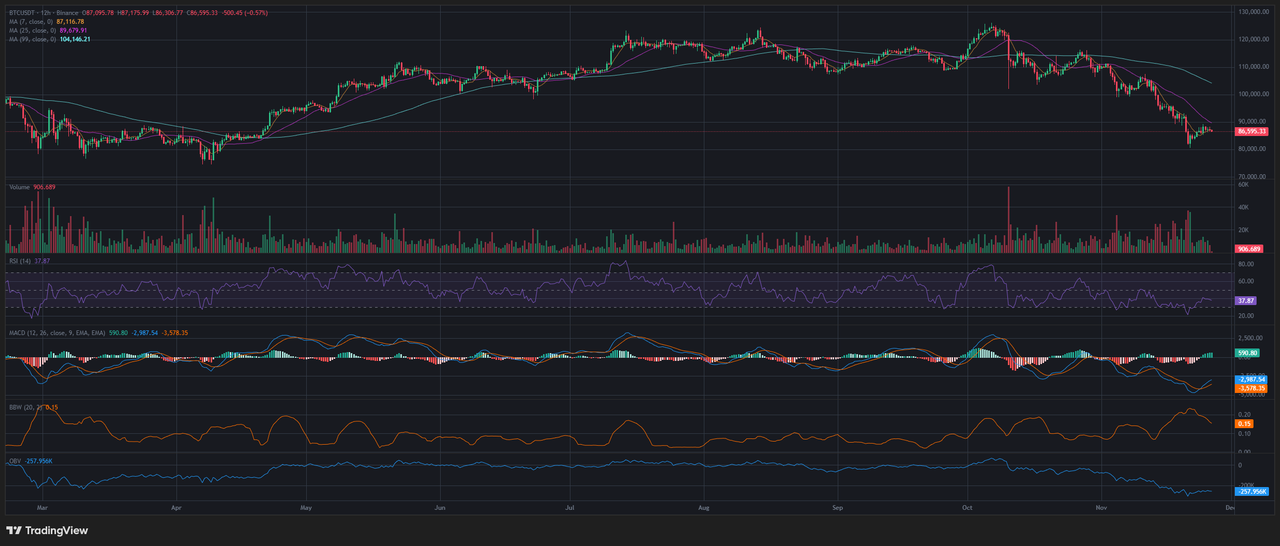Open the MA (25, close, 0) indicator legend
The image size is (1280, 546).
33,31
